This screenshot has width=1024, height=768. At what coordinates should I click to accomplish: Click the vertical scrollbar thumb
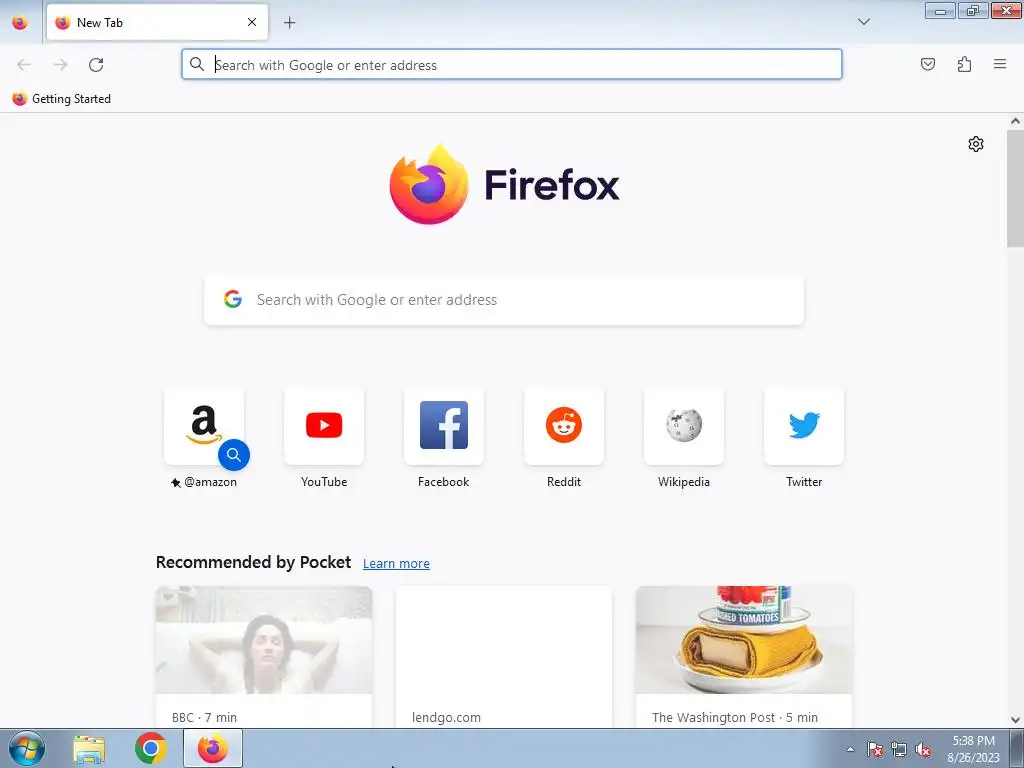pyautogui.click(x=1015, y=188)
